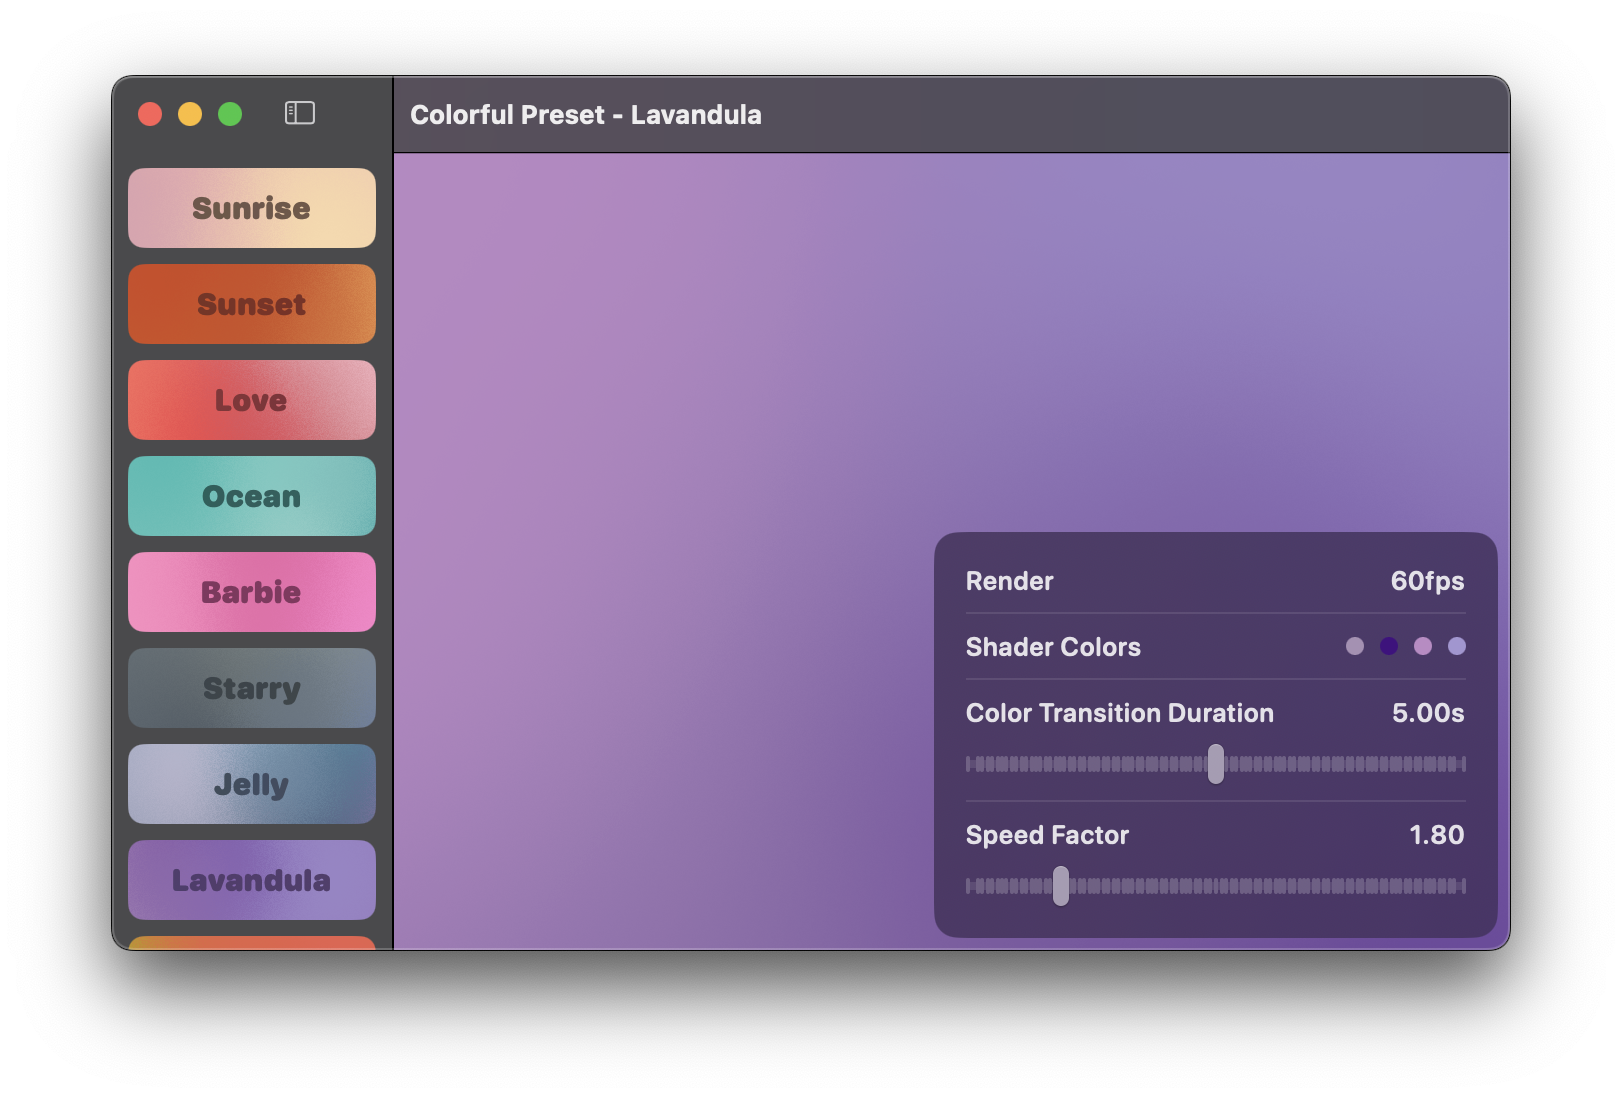Choose the Lavandula preset
This screenshot has width=1622, height=1098.
point(252,880)
